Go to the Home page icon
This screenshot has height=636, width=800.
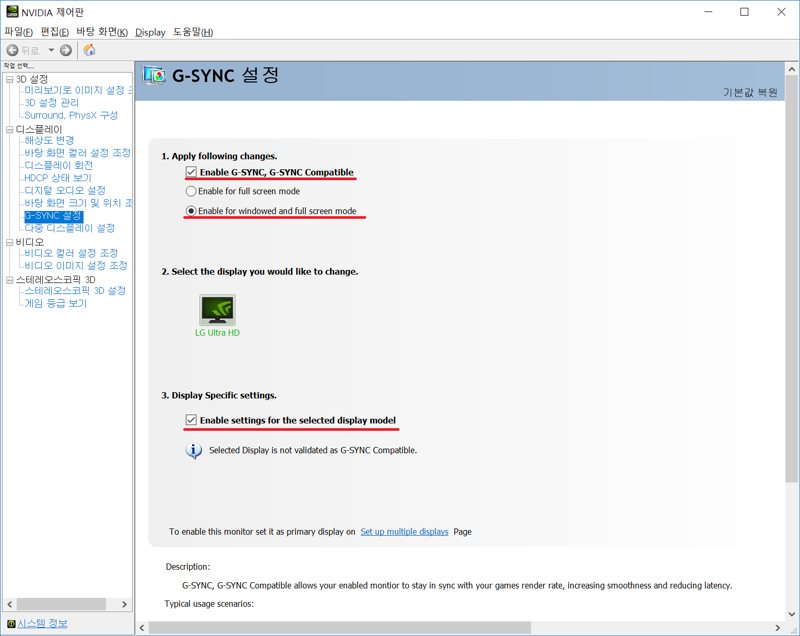pos(89,50)
